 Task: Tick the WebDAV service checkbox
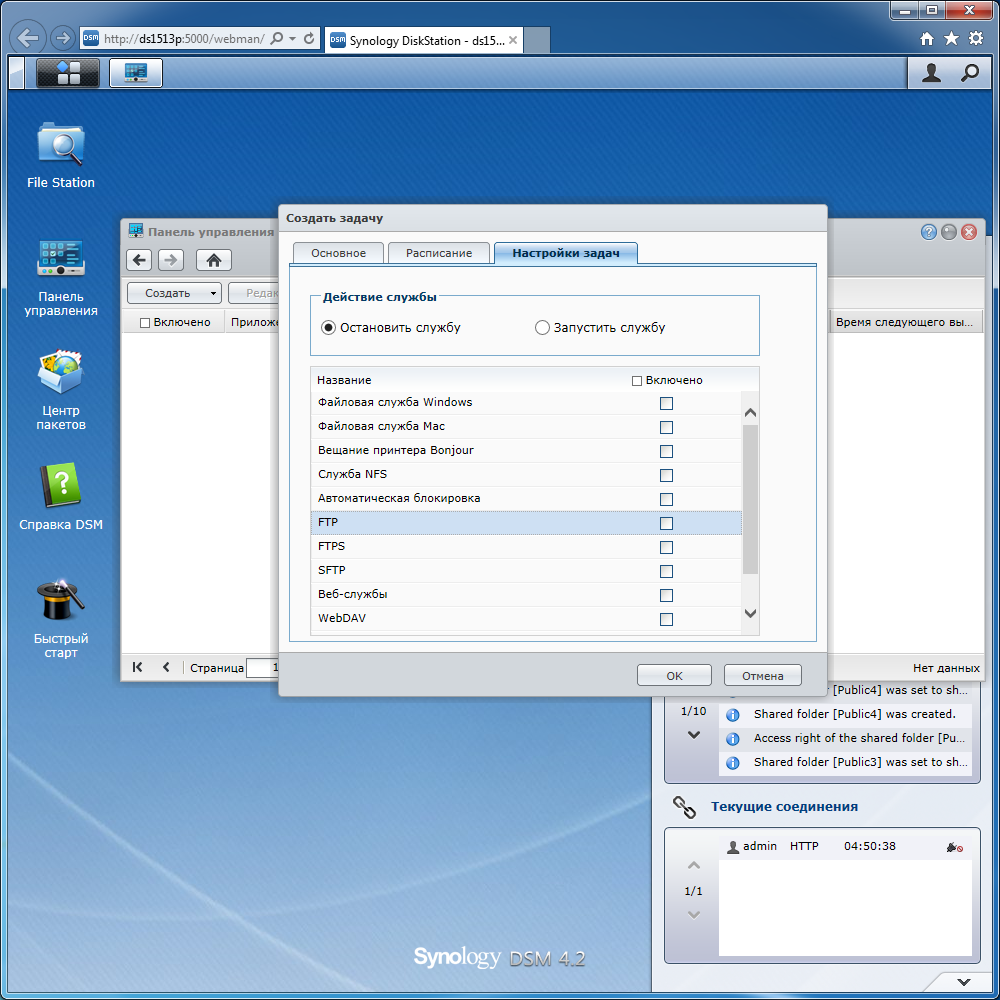point(666,619)
